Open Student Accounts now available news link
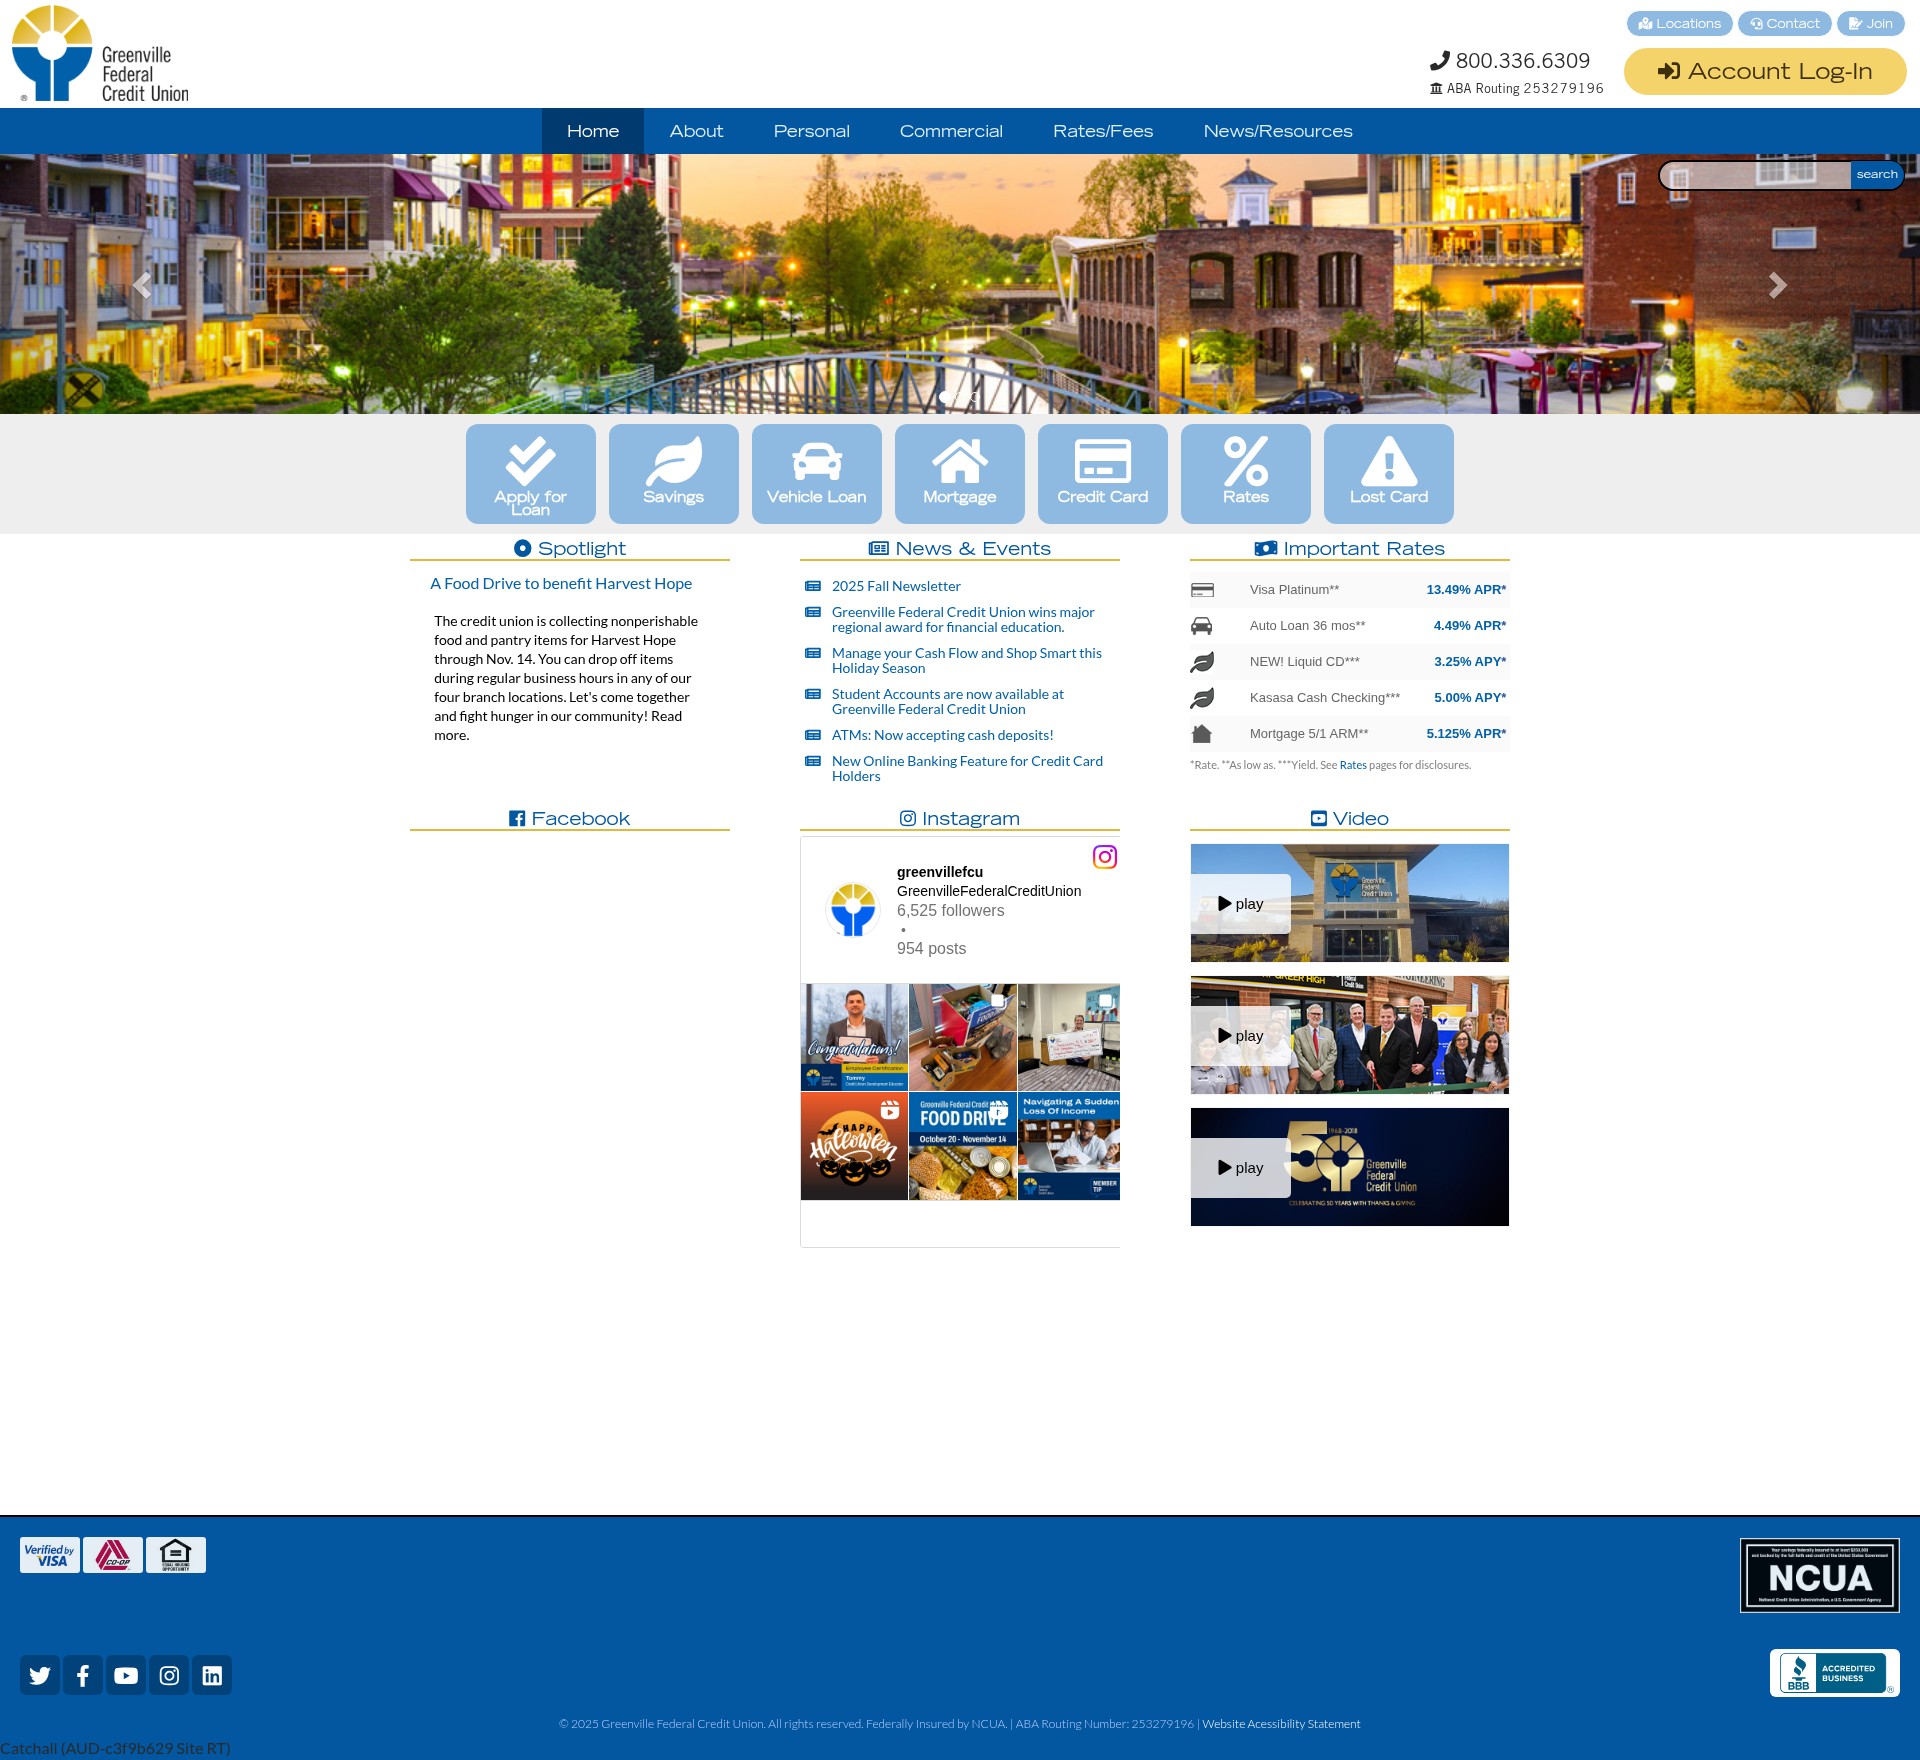 click(948, 701)
